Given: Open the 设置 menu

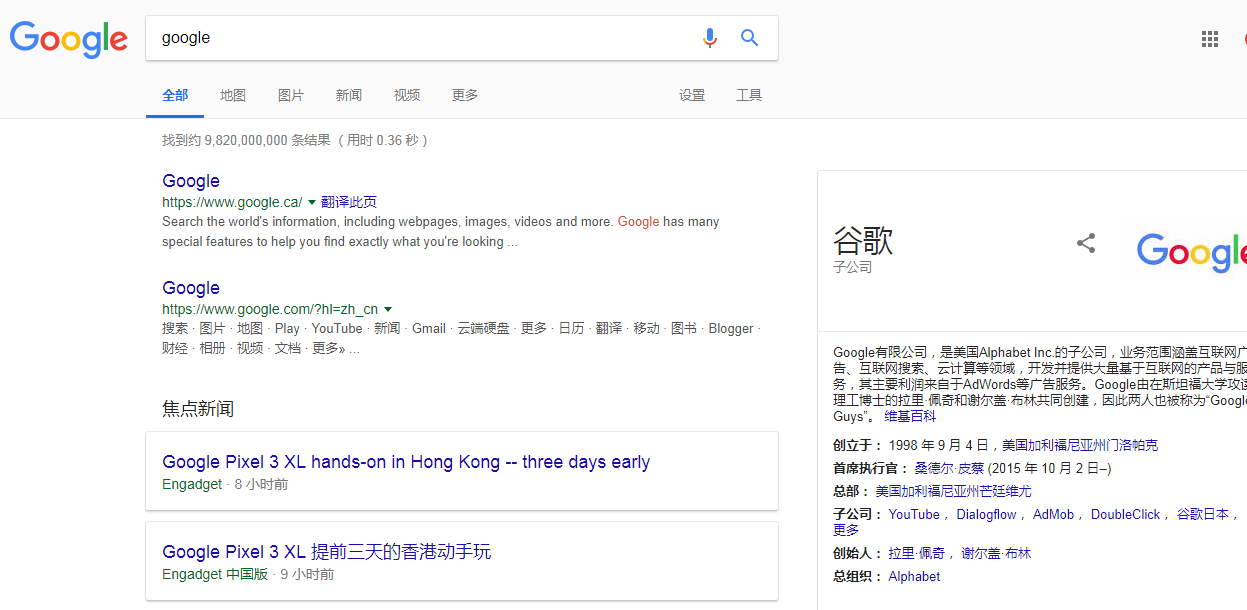Looking at the screenshot, I should (692, 95).
